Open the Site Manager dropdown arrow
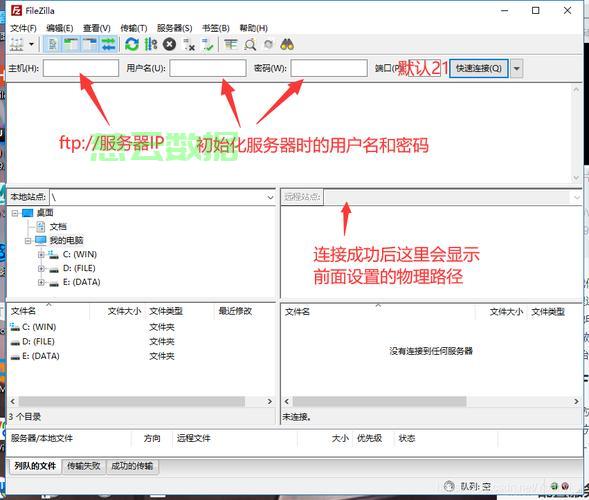 click(32, 45)
